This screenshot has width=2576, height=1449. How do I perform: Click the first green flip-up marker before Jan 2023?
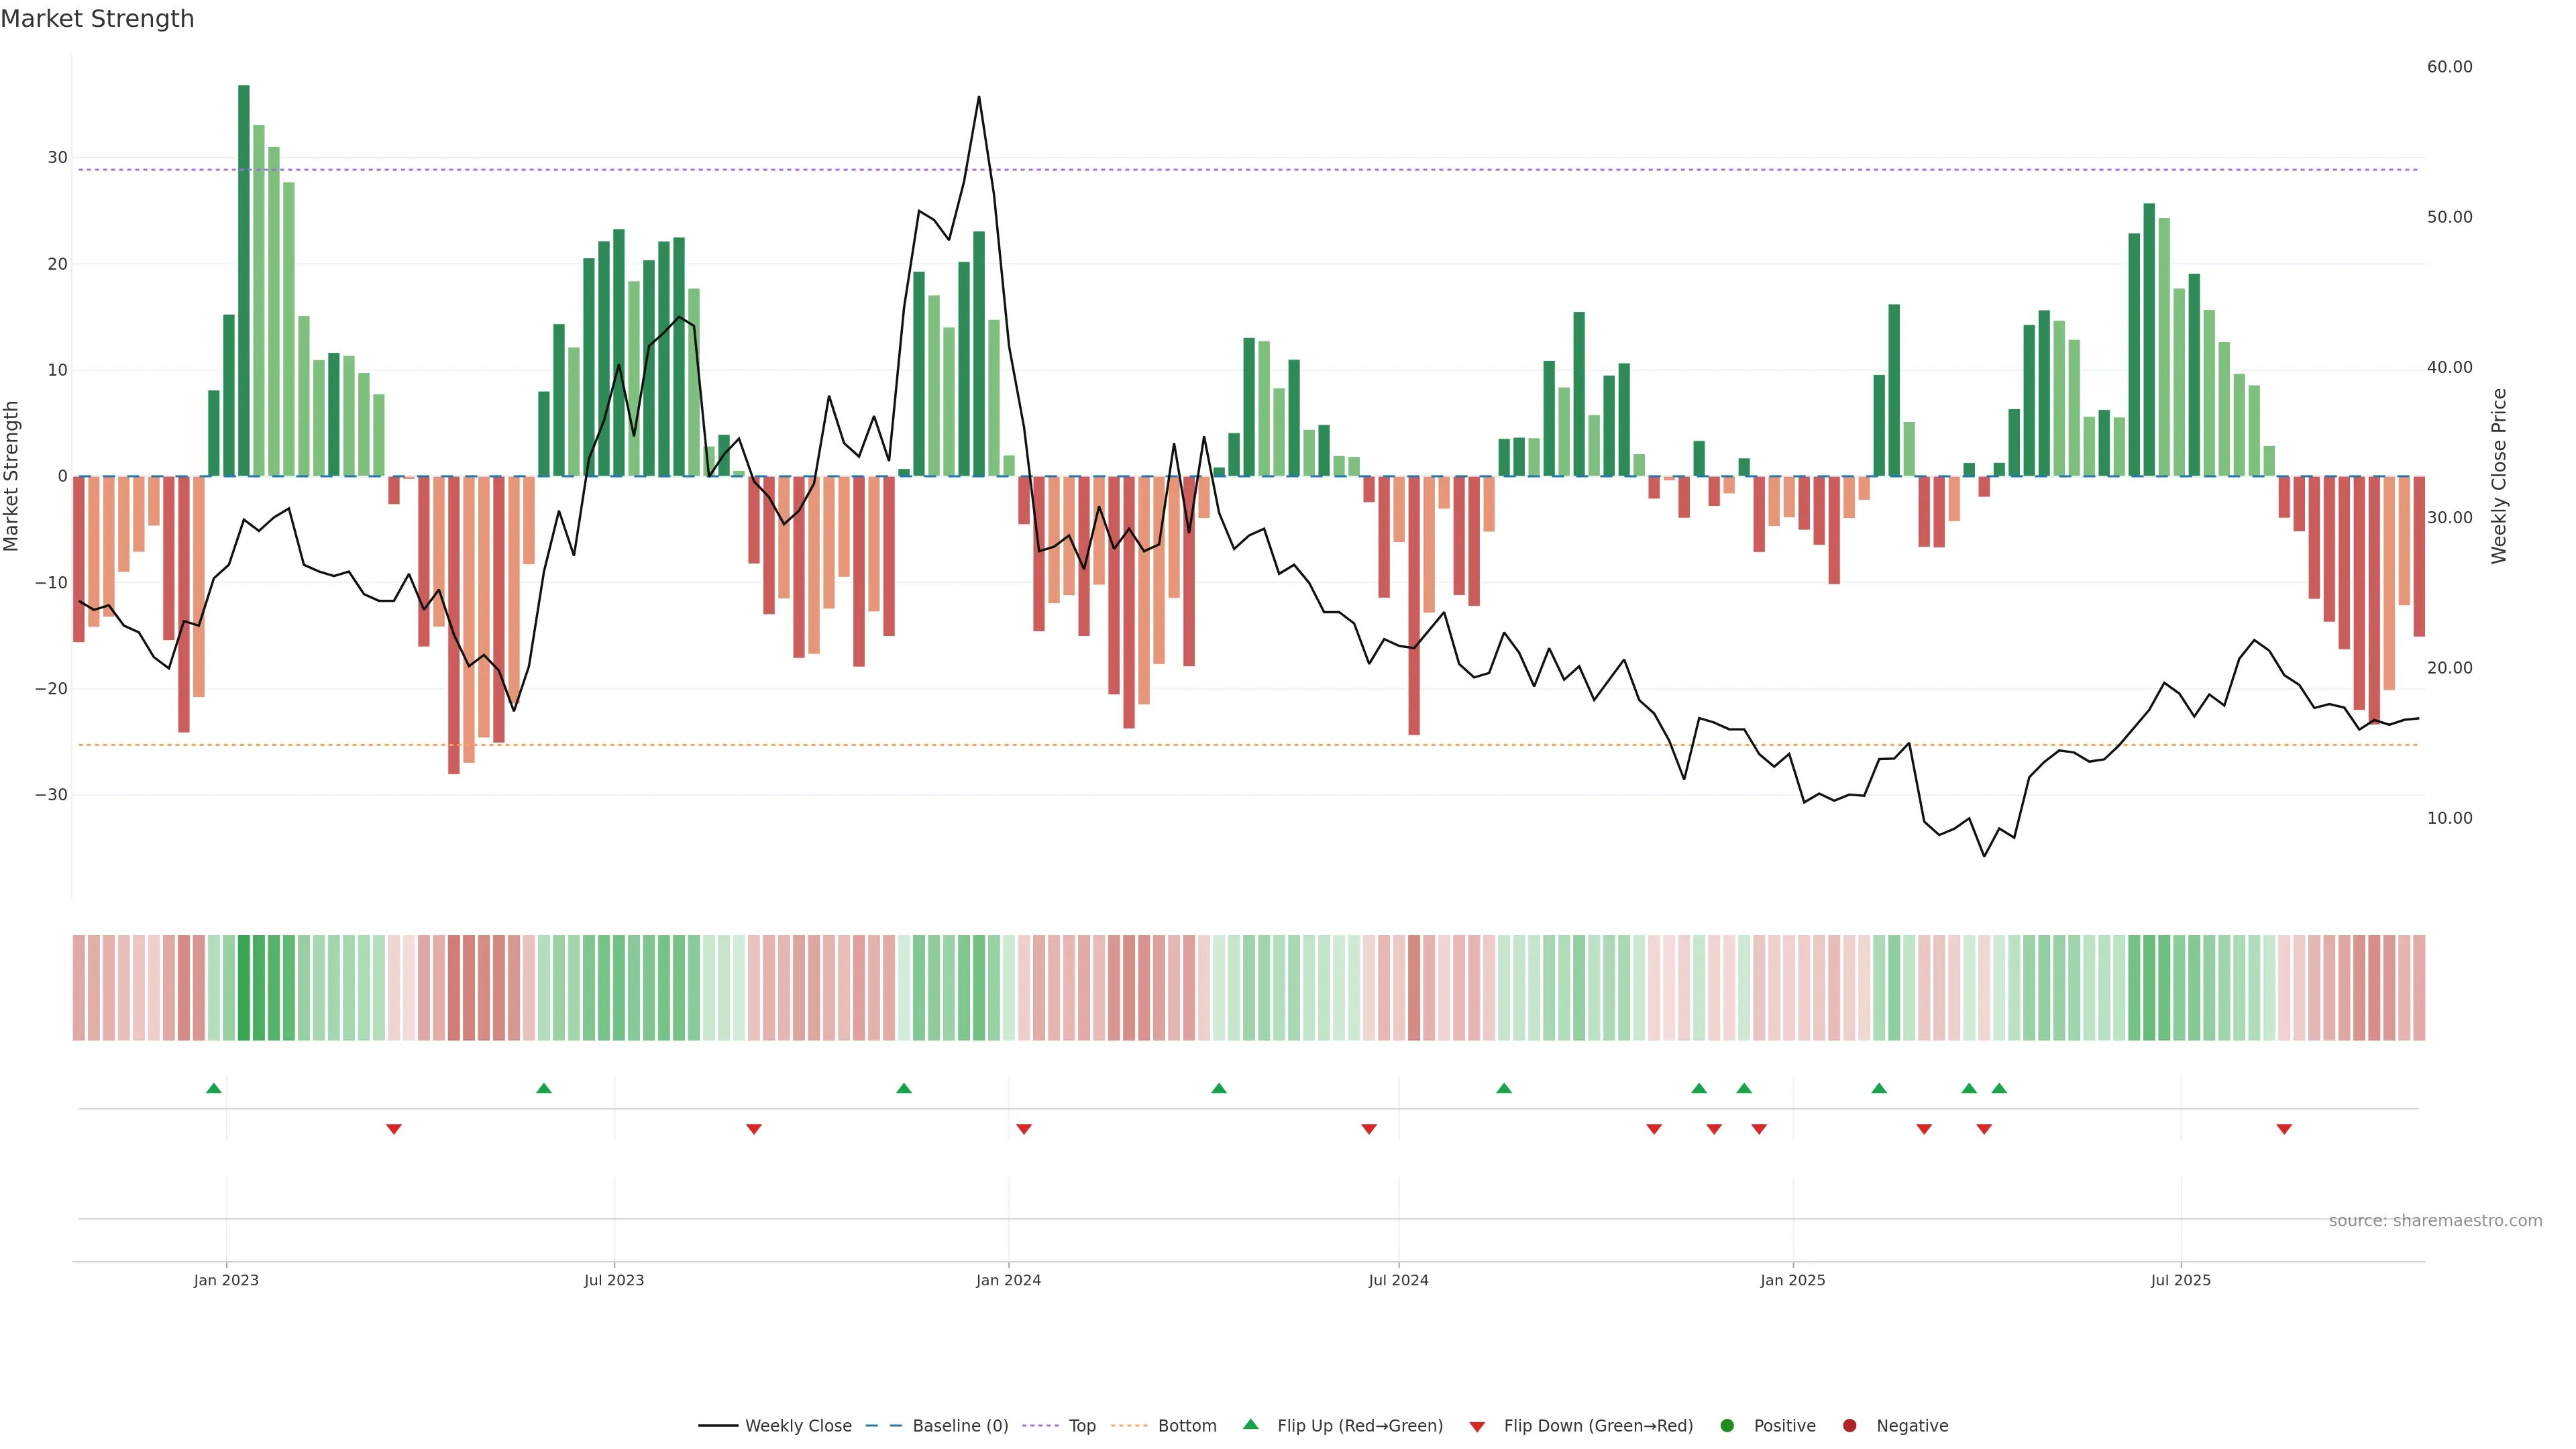click(213, 1088)
